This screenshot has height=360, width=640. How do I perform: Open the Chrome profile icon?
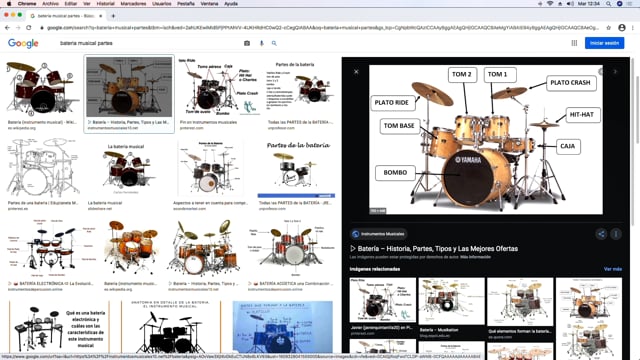pyautogui.click(x=622, y=28)
